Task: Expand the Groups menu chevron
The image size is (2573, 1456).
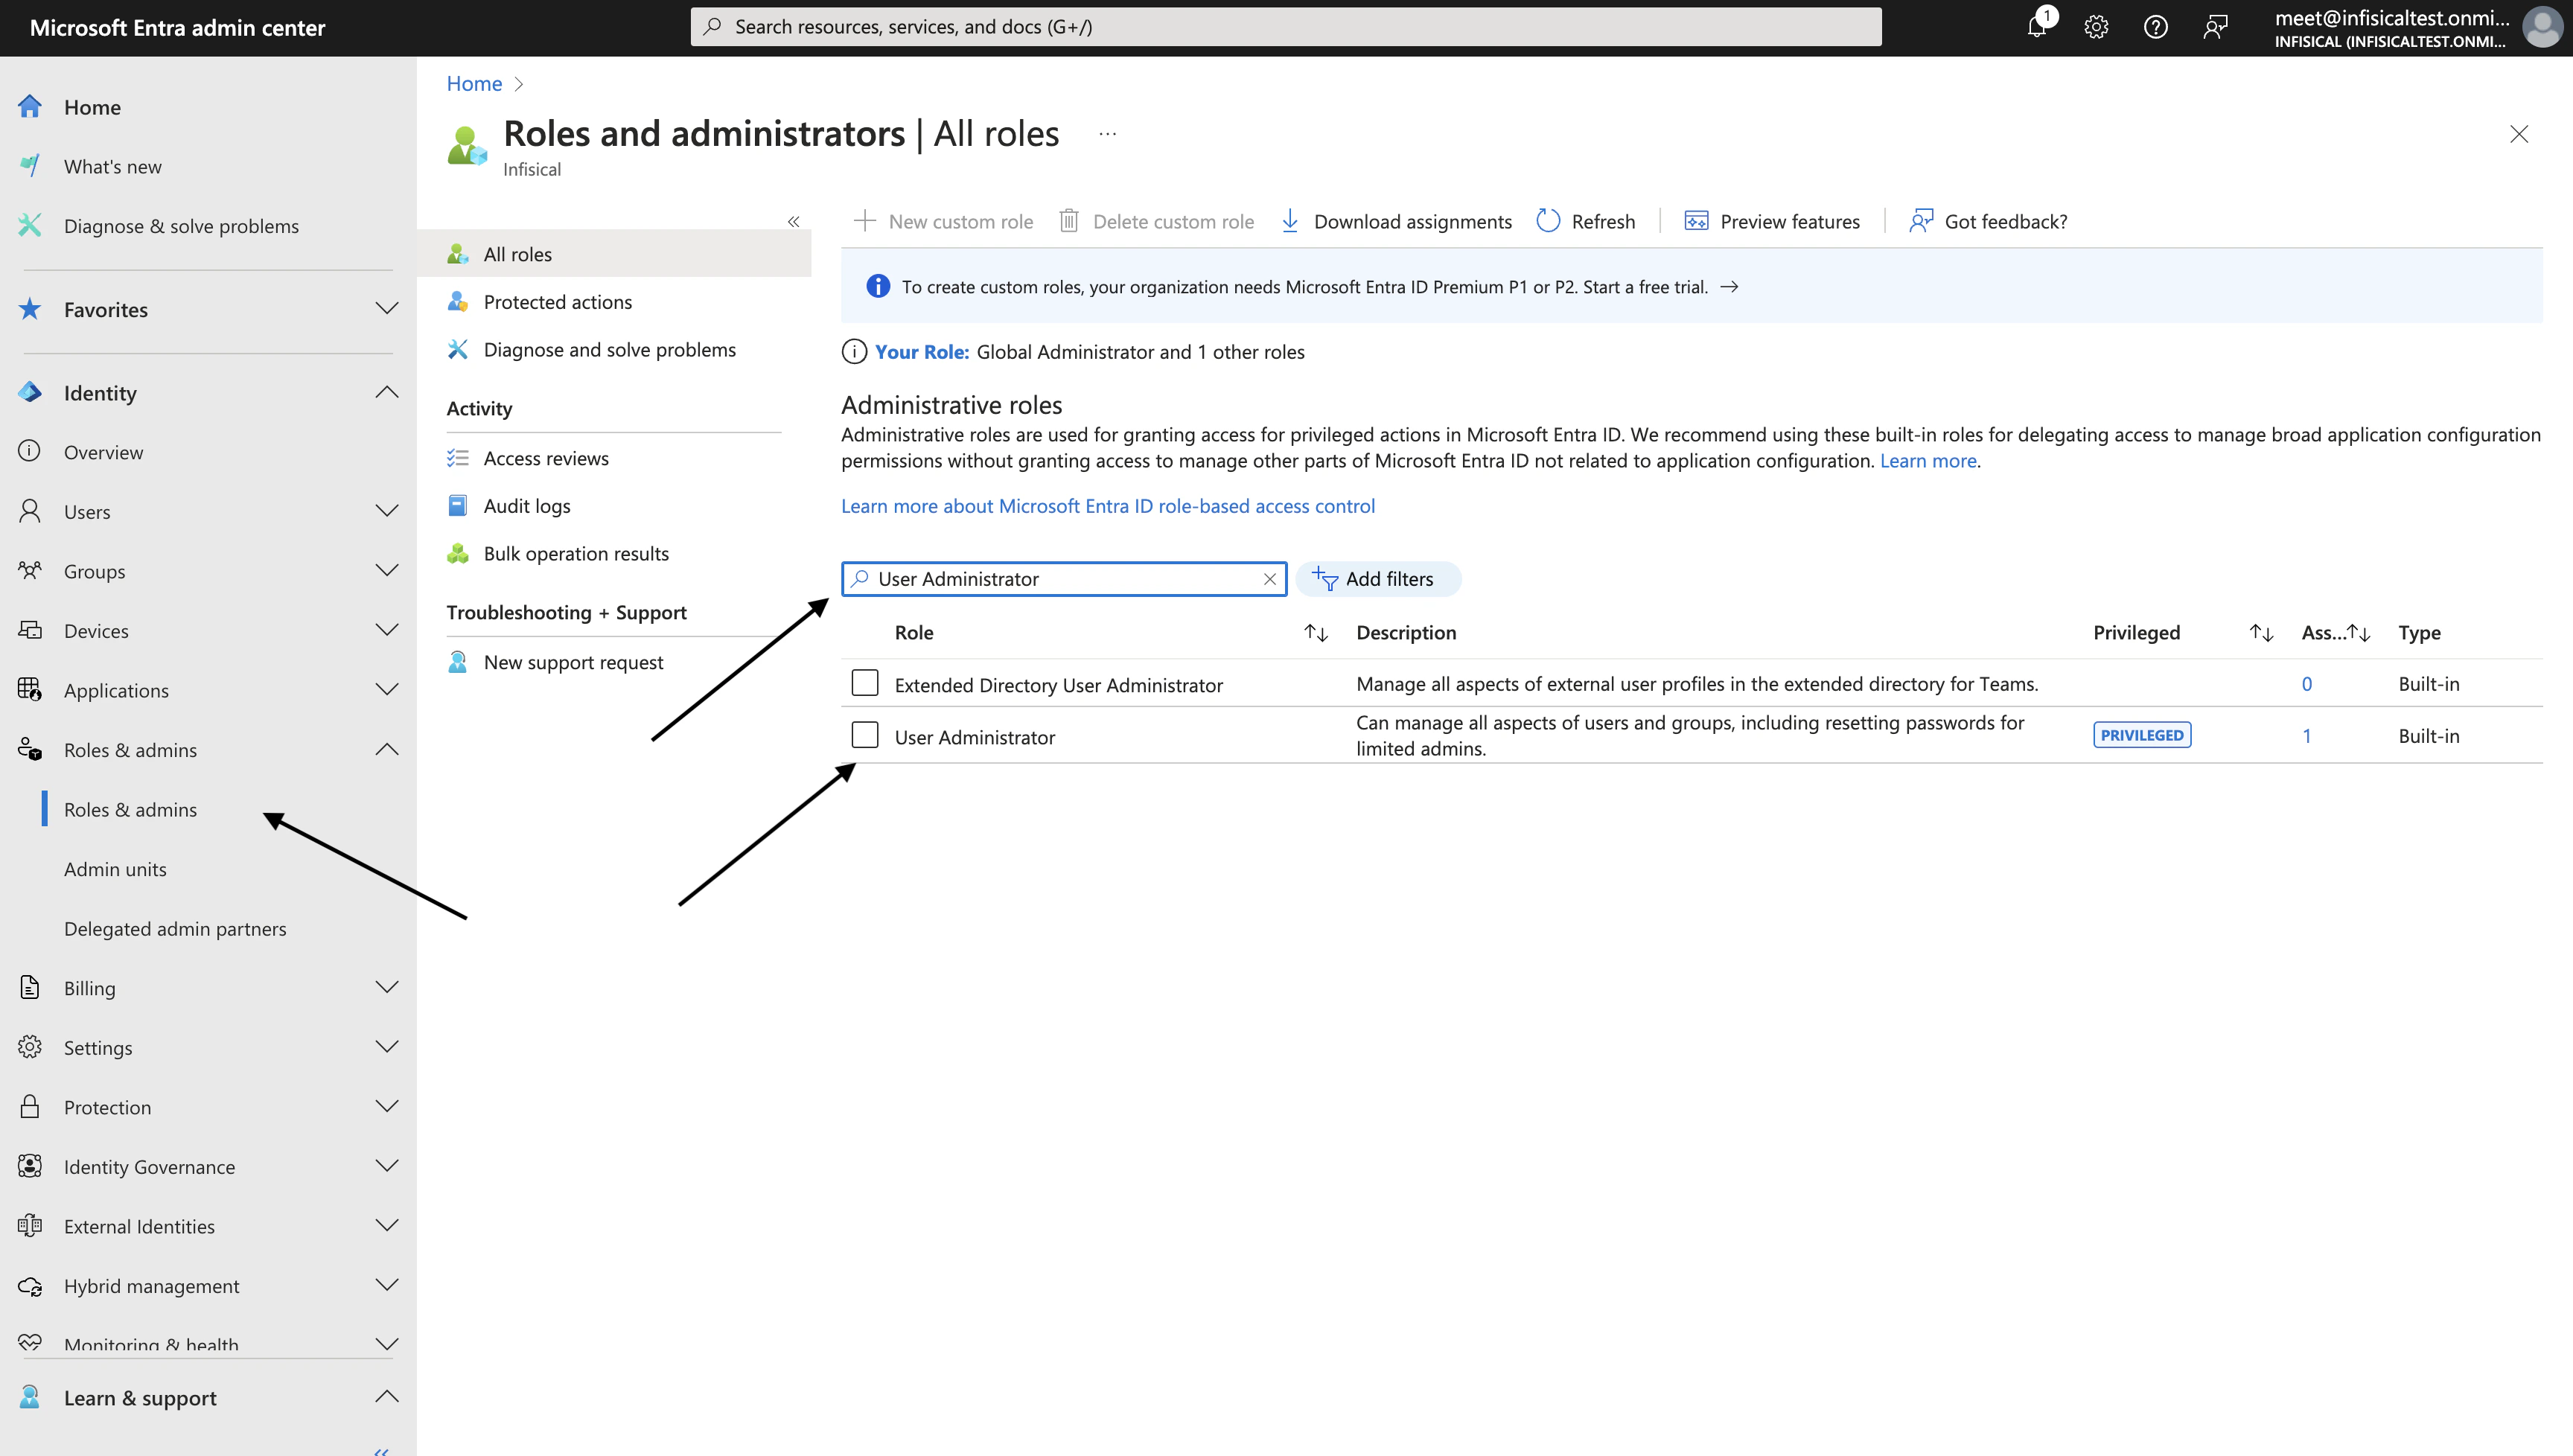Action: pos(386,570)
